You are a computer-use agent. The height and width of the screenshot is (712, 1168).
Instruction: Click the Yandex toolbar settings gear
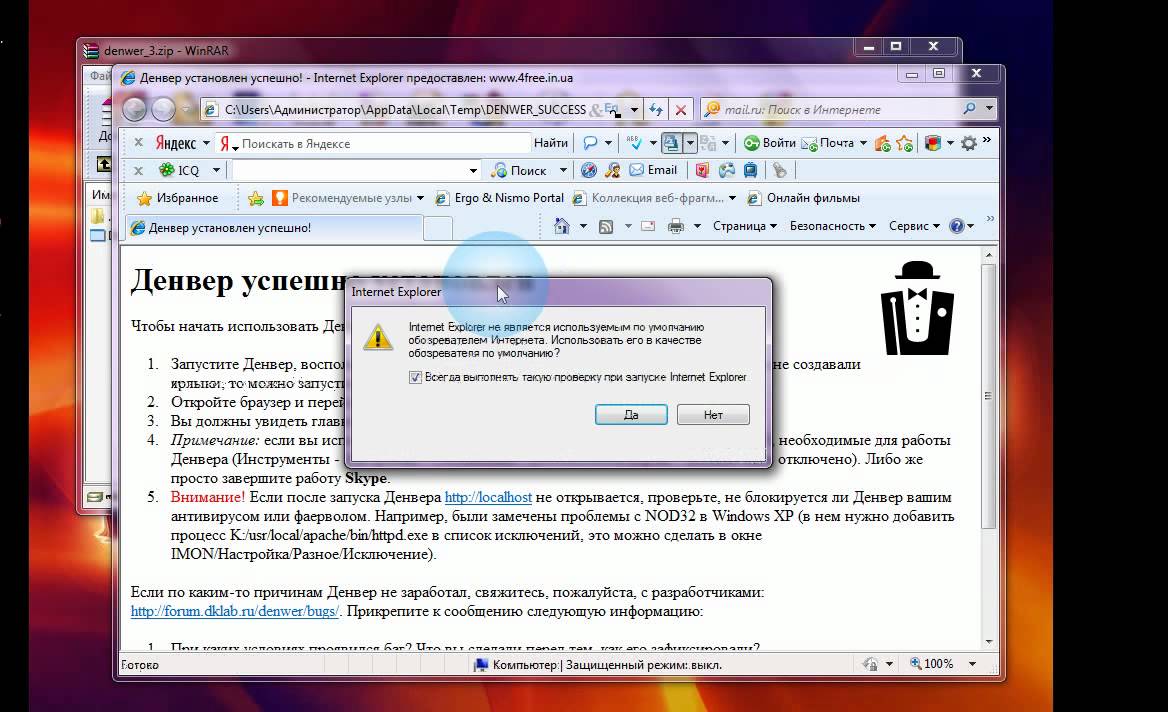point(968,143)
